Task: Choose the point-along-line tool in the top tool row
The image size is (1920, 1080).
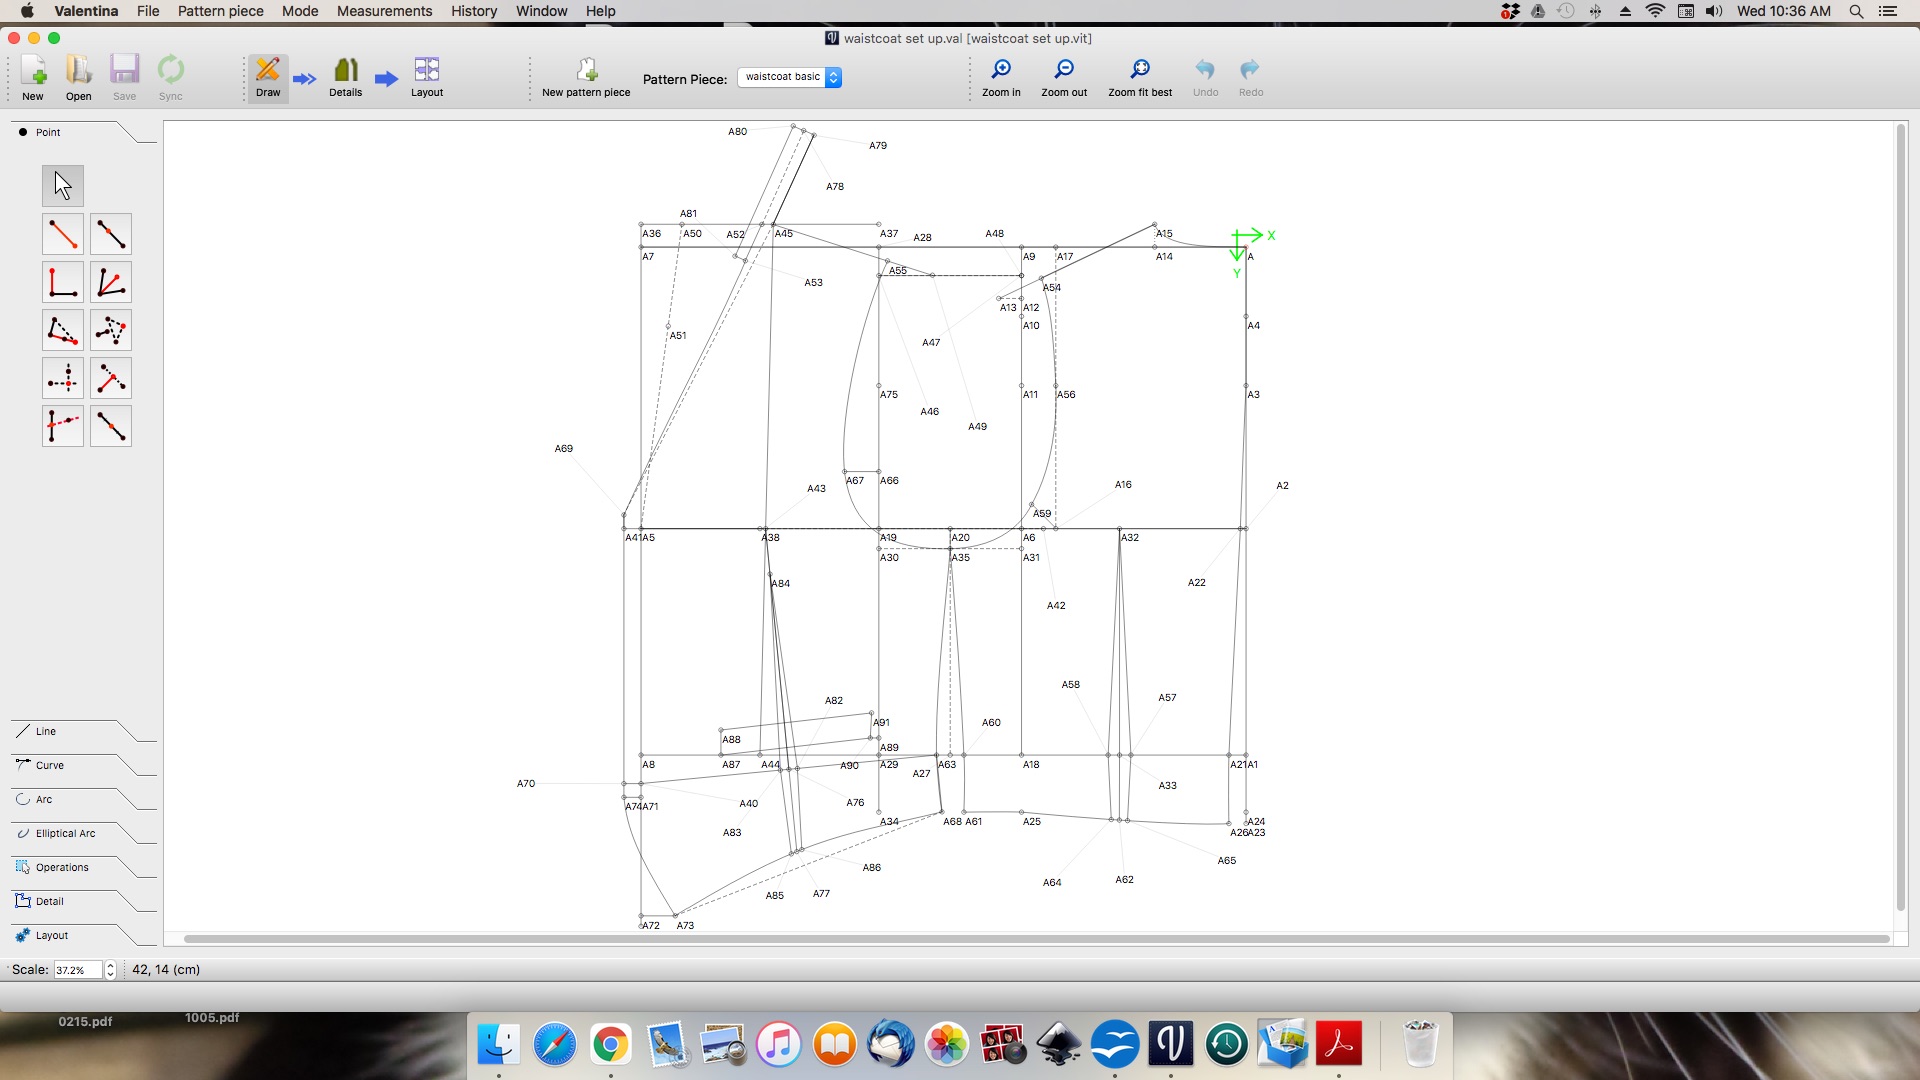Action: click(x=111, y=234)
